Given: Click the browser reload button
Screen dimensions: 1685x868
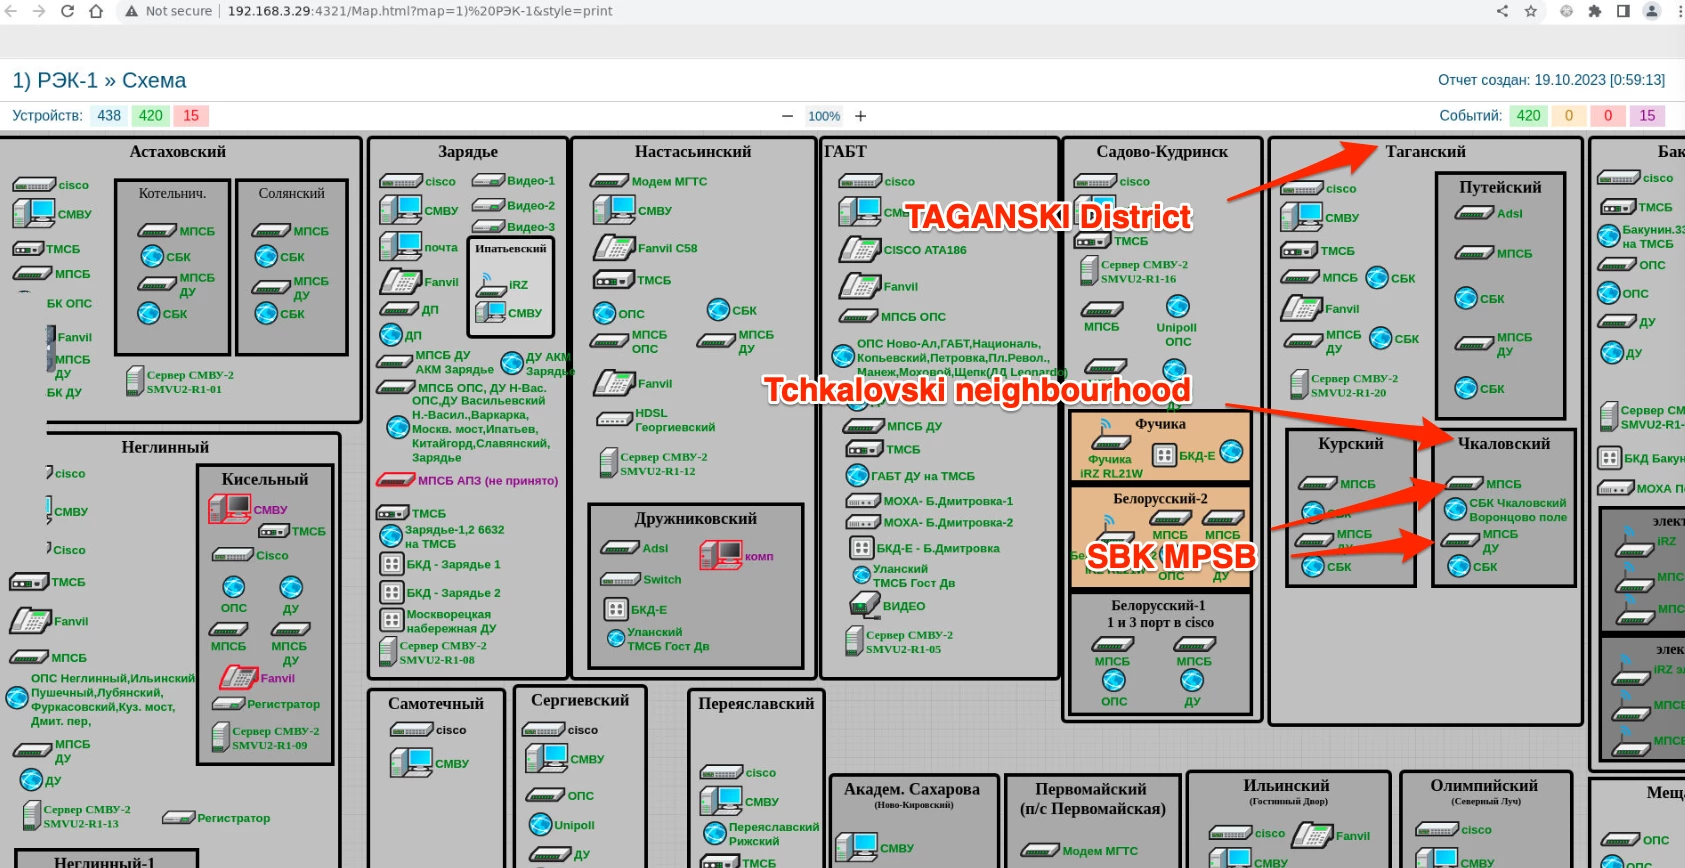Looking at the screenshot, I should click(67, 11).
